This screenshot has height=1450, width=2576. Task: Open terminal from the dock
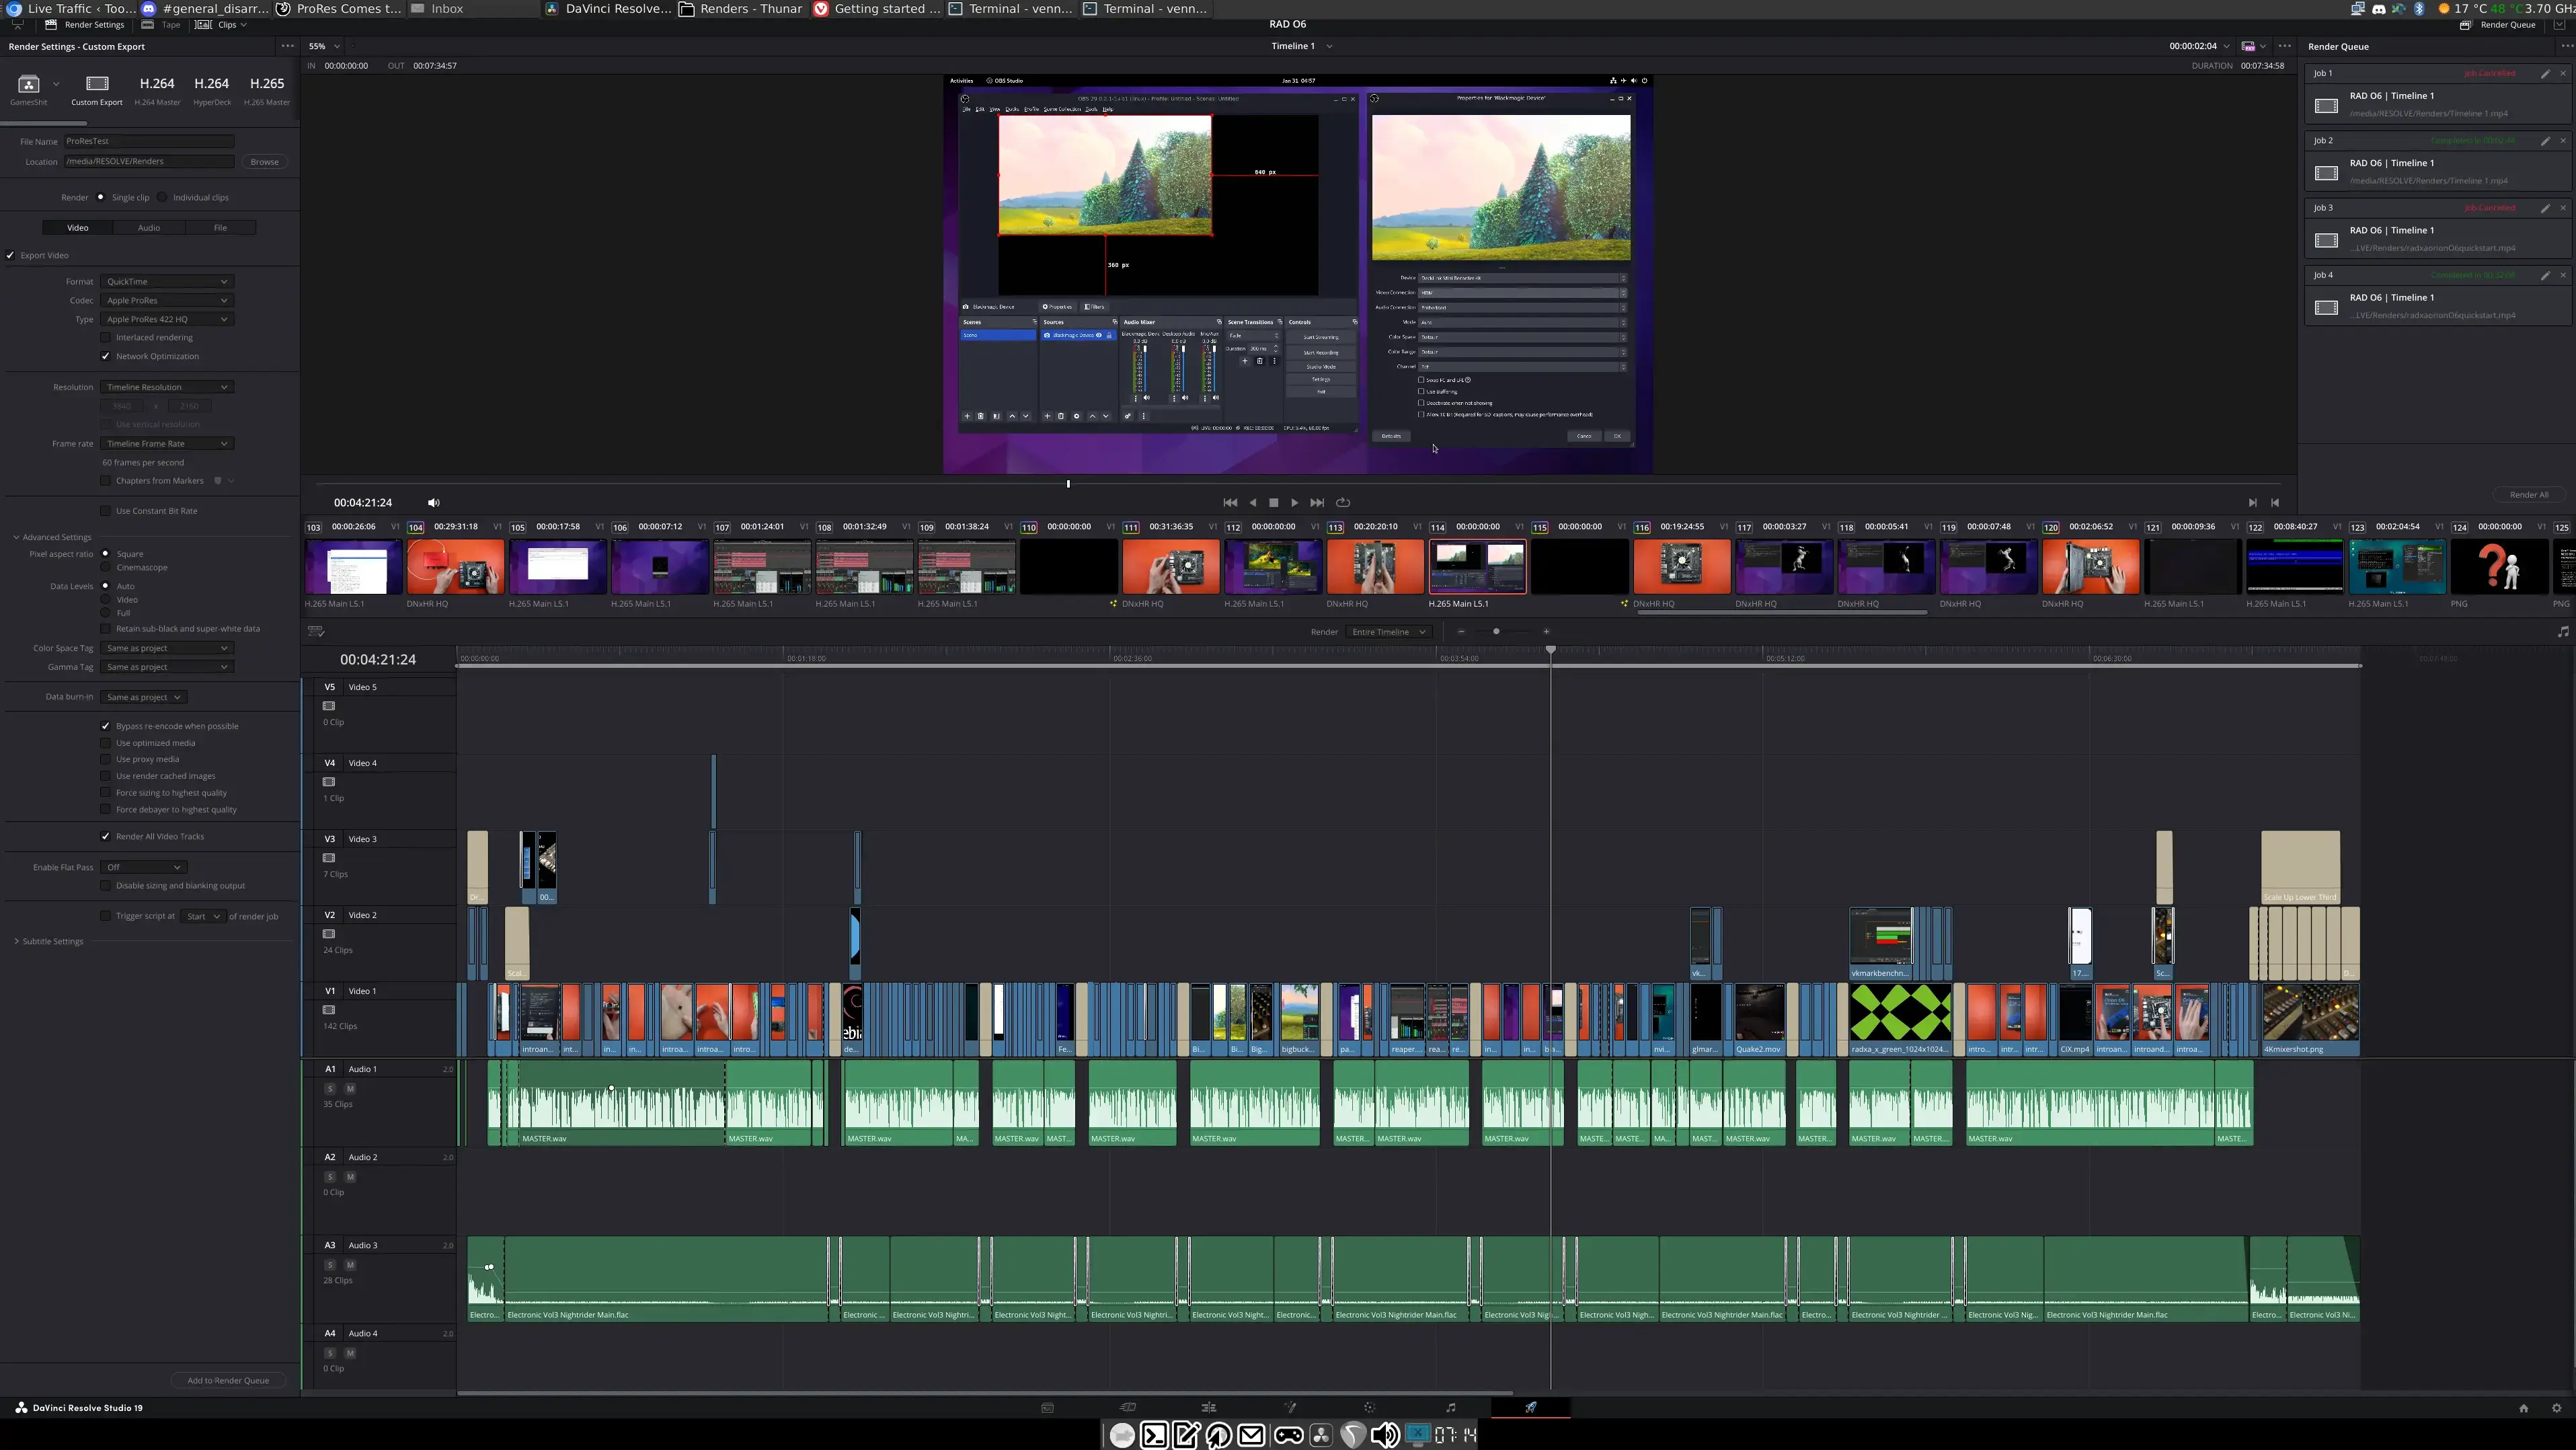pos(1154,1436)
